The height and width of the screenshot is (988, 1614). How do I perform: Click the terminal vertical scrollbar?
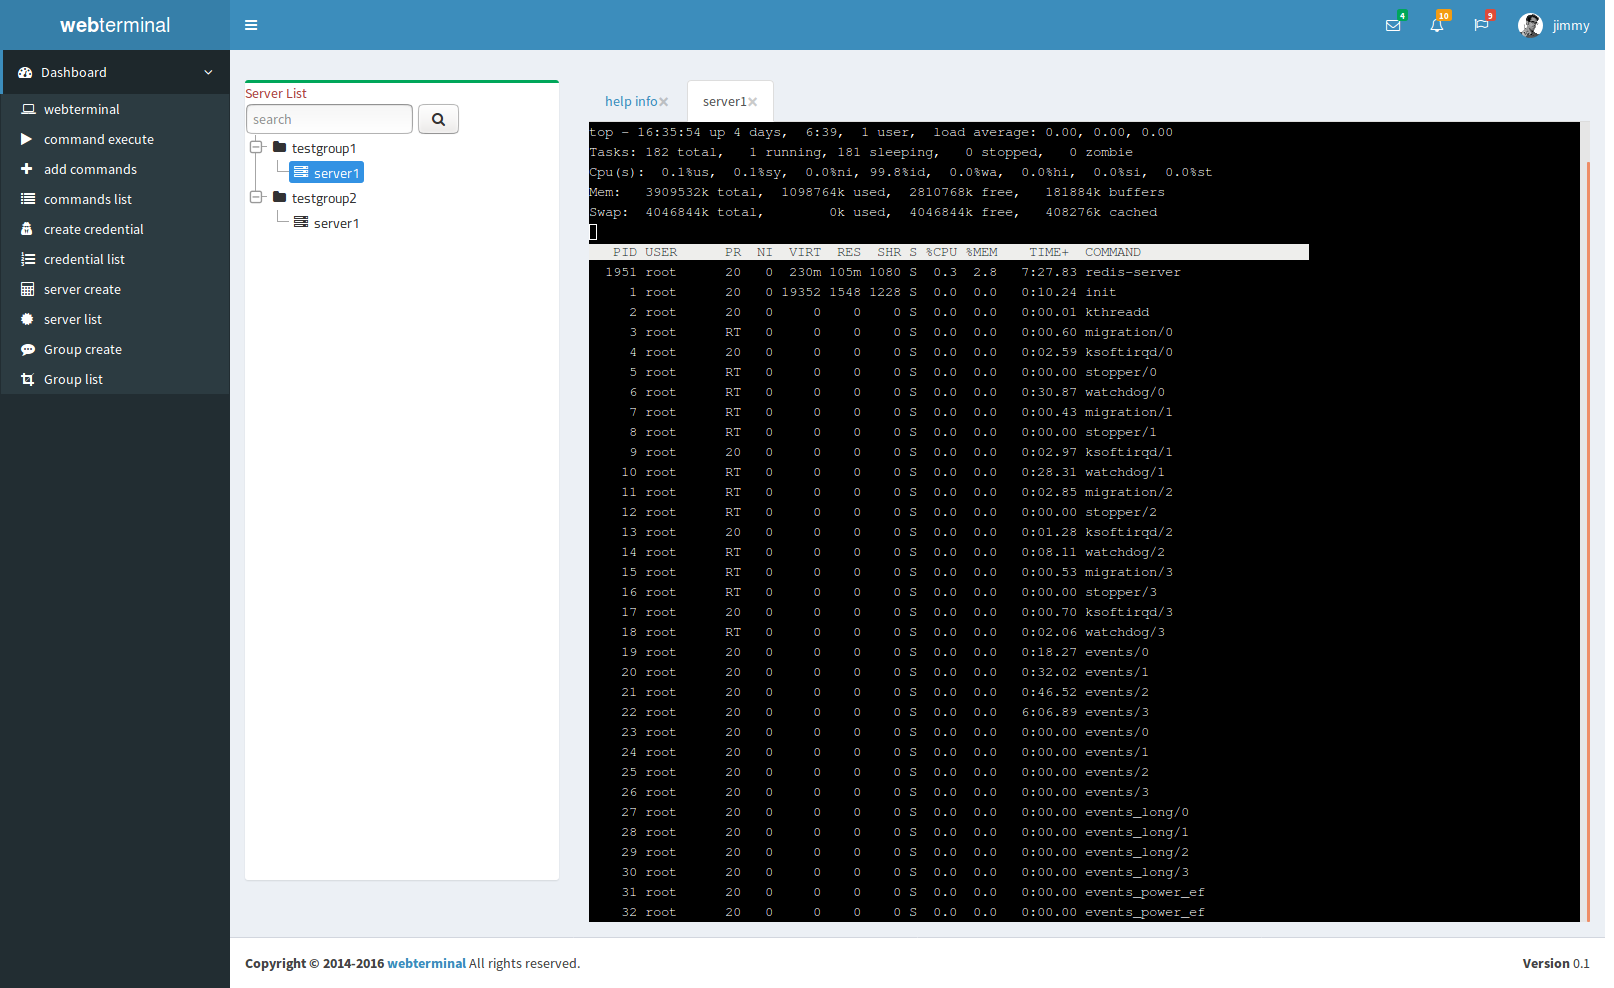1588,540
